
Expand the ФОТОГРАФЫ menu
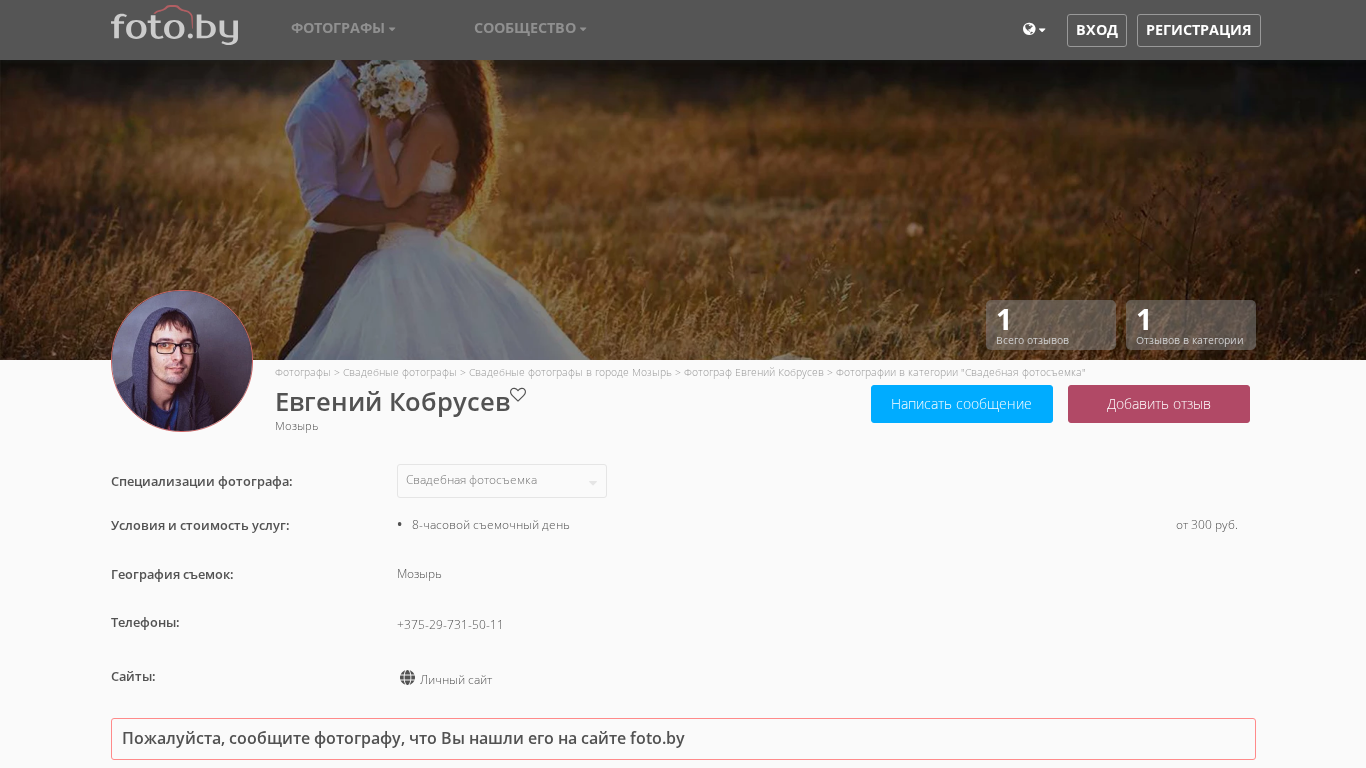pyautogui.click(x=343, y=28)
